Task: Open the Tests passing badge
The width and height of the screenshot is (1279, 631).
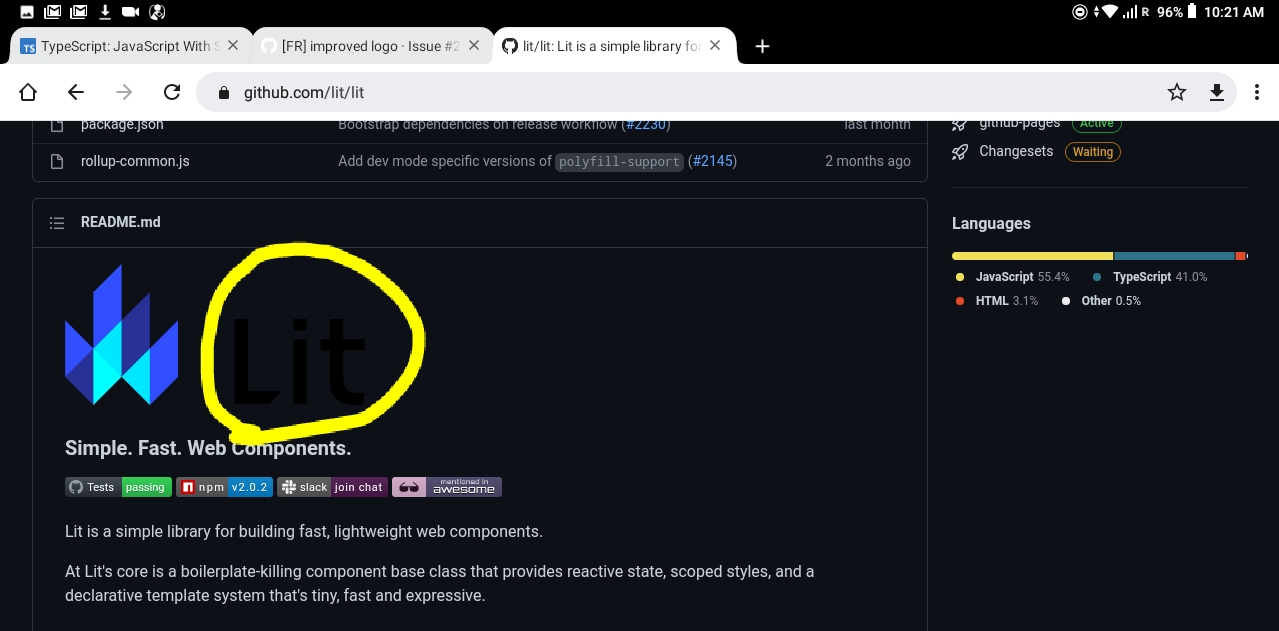Action: click(118, 487)
